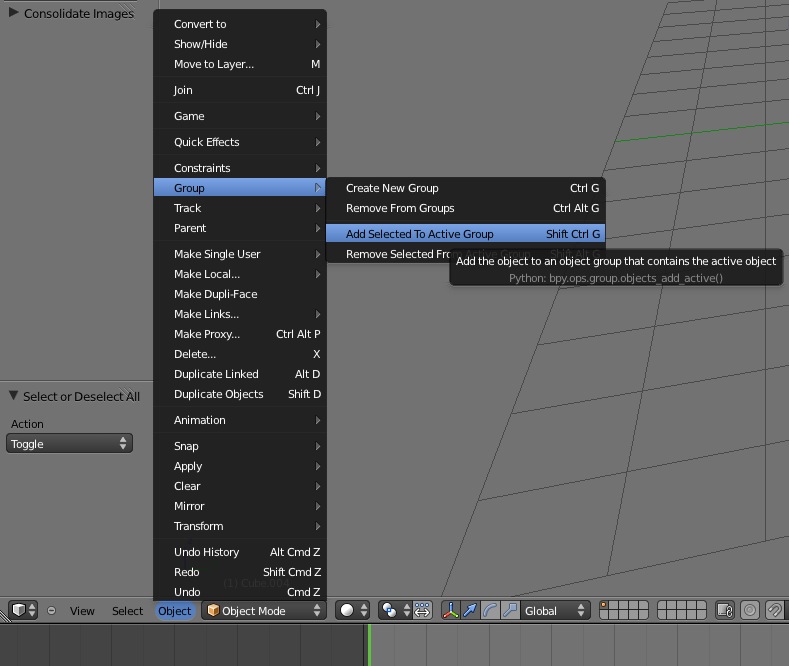
Task: Open the Mirror submenu
Action: point(240,507)
